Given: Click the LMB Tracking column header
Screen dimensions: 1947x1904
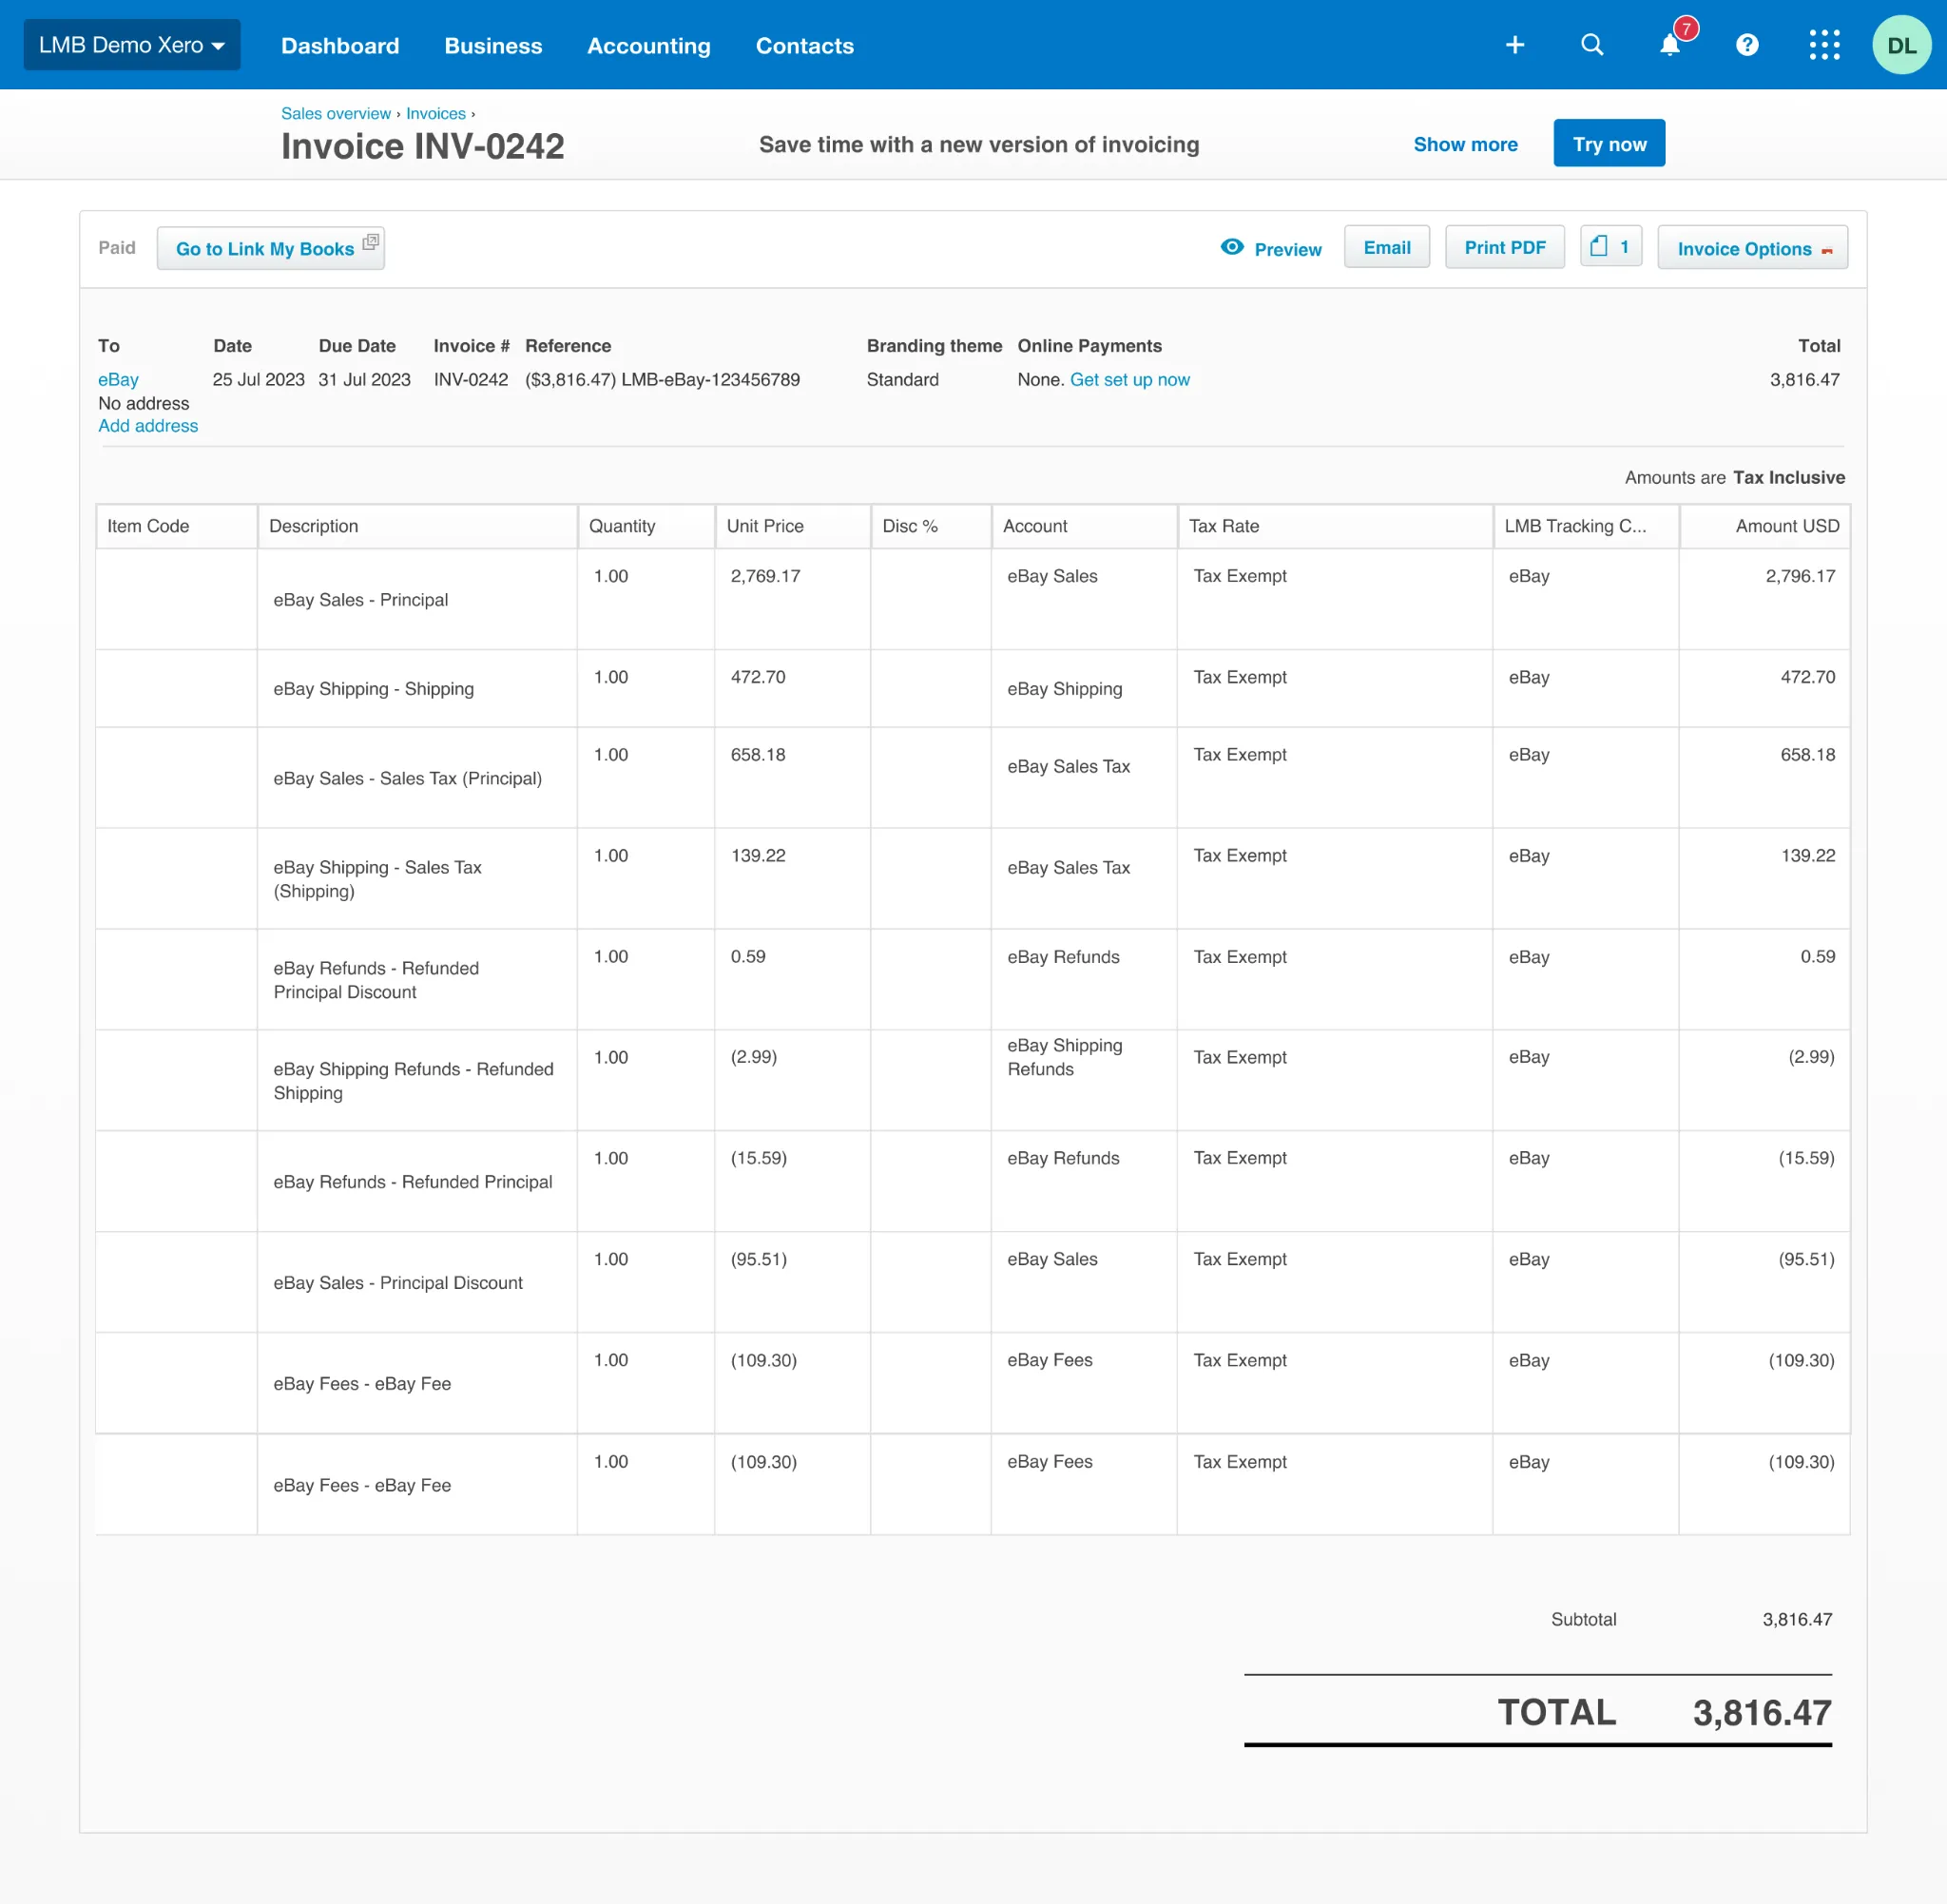Looking at the screenshot, I should (1586, 526).
